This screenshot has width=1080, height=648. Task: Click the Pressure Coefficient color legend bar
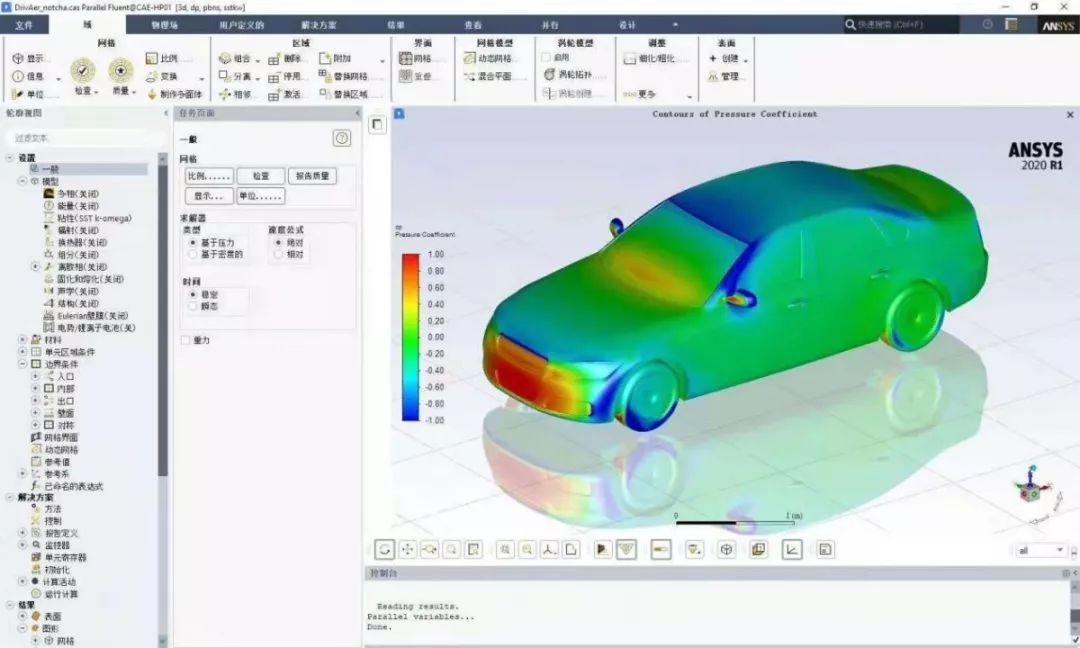tap(411, 337)
